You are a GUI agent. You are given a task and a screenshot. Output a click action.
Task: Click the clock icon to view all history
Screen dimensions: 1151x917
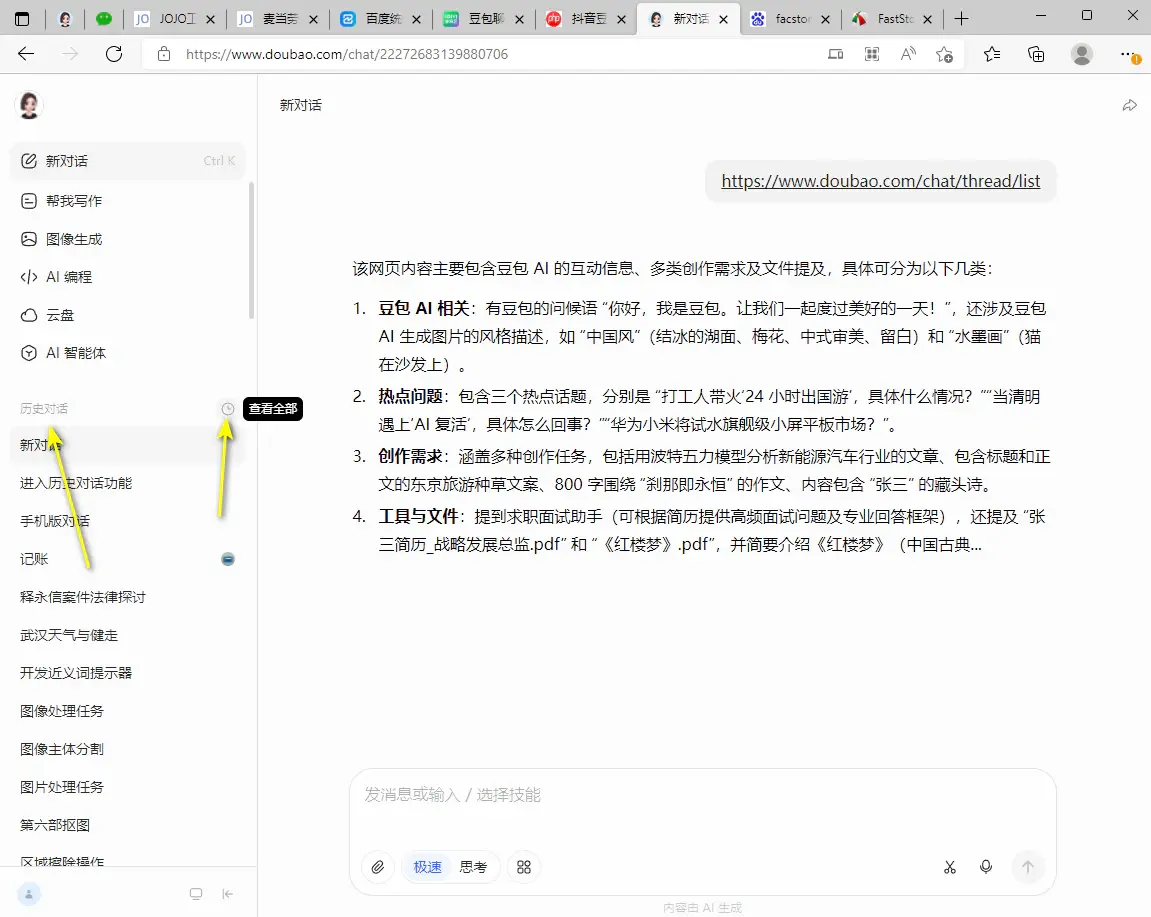[228, 409]
